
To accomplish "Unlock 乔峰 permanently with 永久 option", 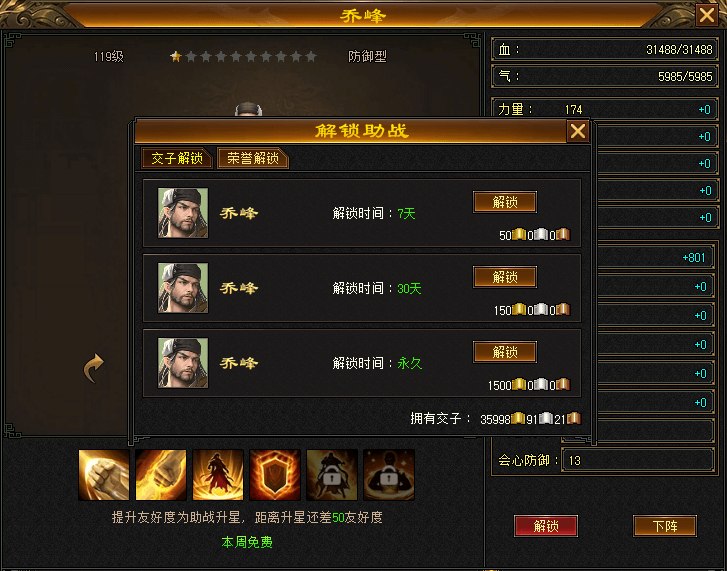I will click(505, 352).
